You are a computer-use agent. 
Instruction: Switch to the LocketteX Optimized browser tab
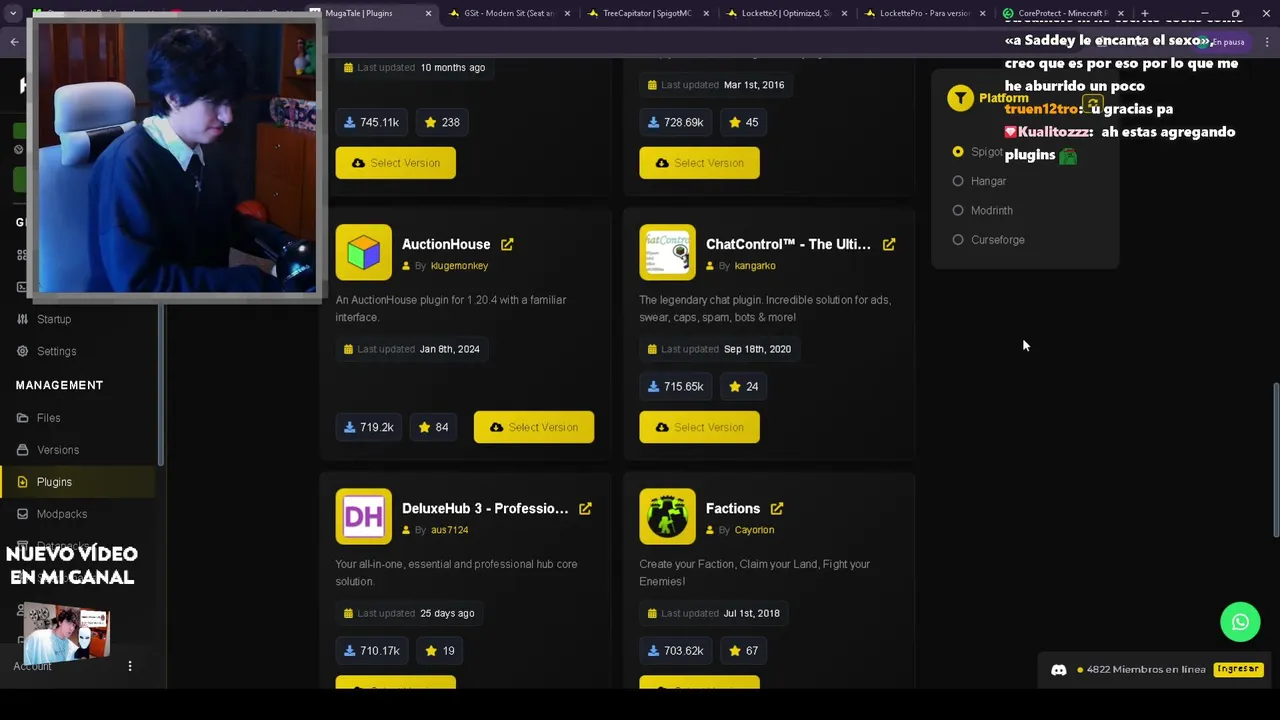click(786, 13)
